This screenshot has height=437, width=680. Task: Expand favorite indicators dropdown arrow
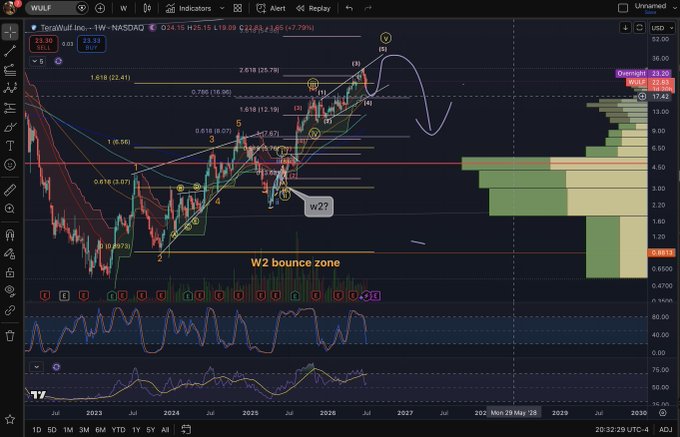[222, 8]
